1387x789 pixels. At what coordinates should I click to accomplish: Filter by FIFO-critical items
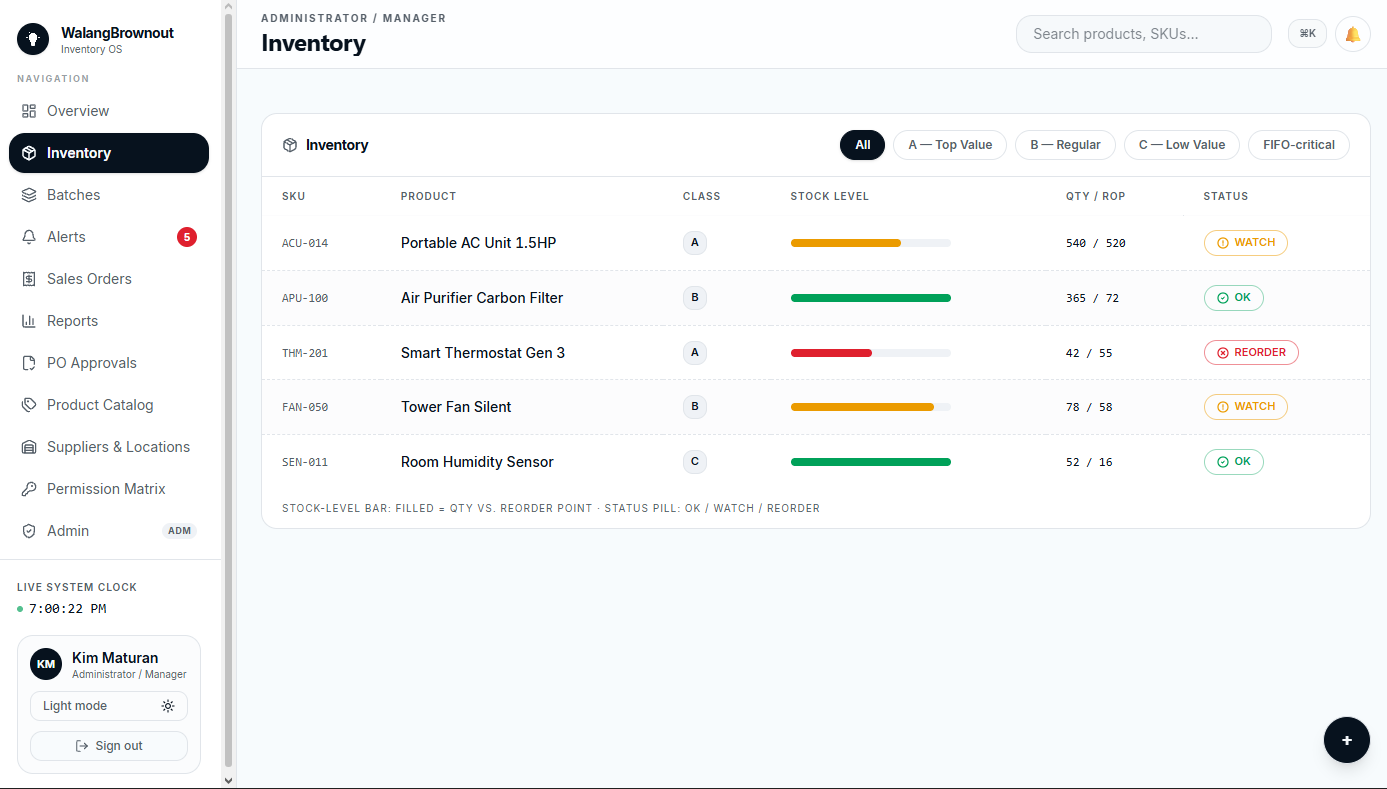1299,145
